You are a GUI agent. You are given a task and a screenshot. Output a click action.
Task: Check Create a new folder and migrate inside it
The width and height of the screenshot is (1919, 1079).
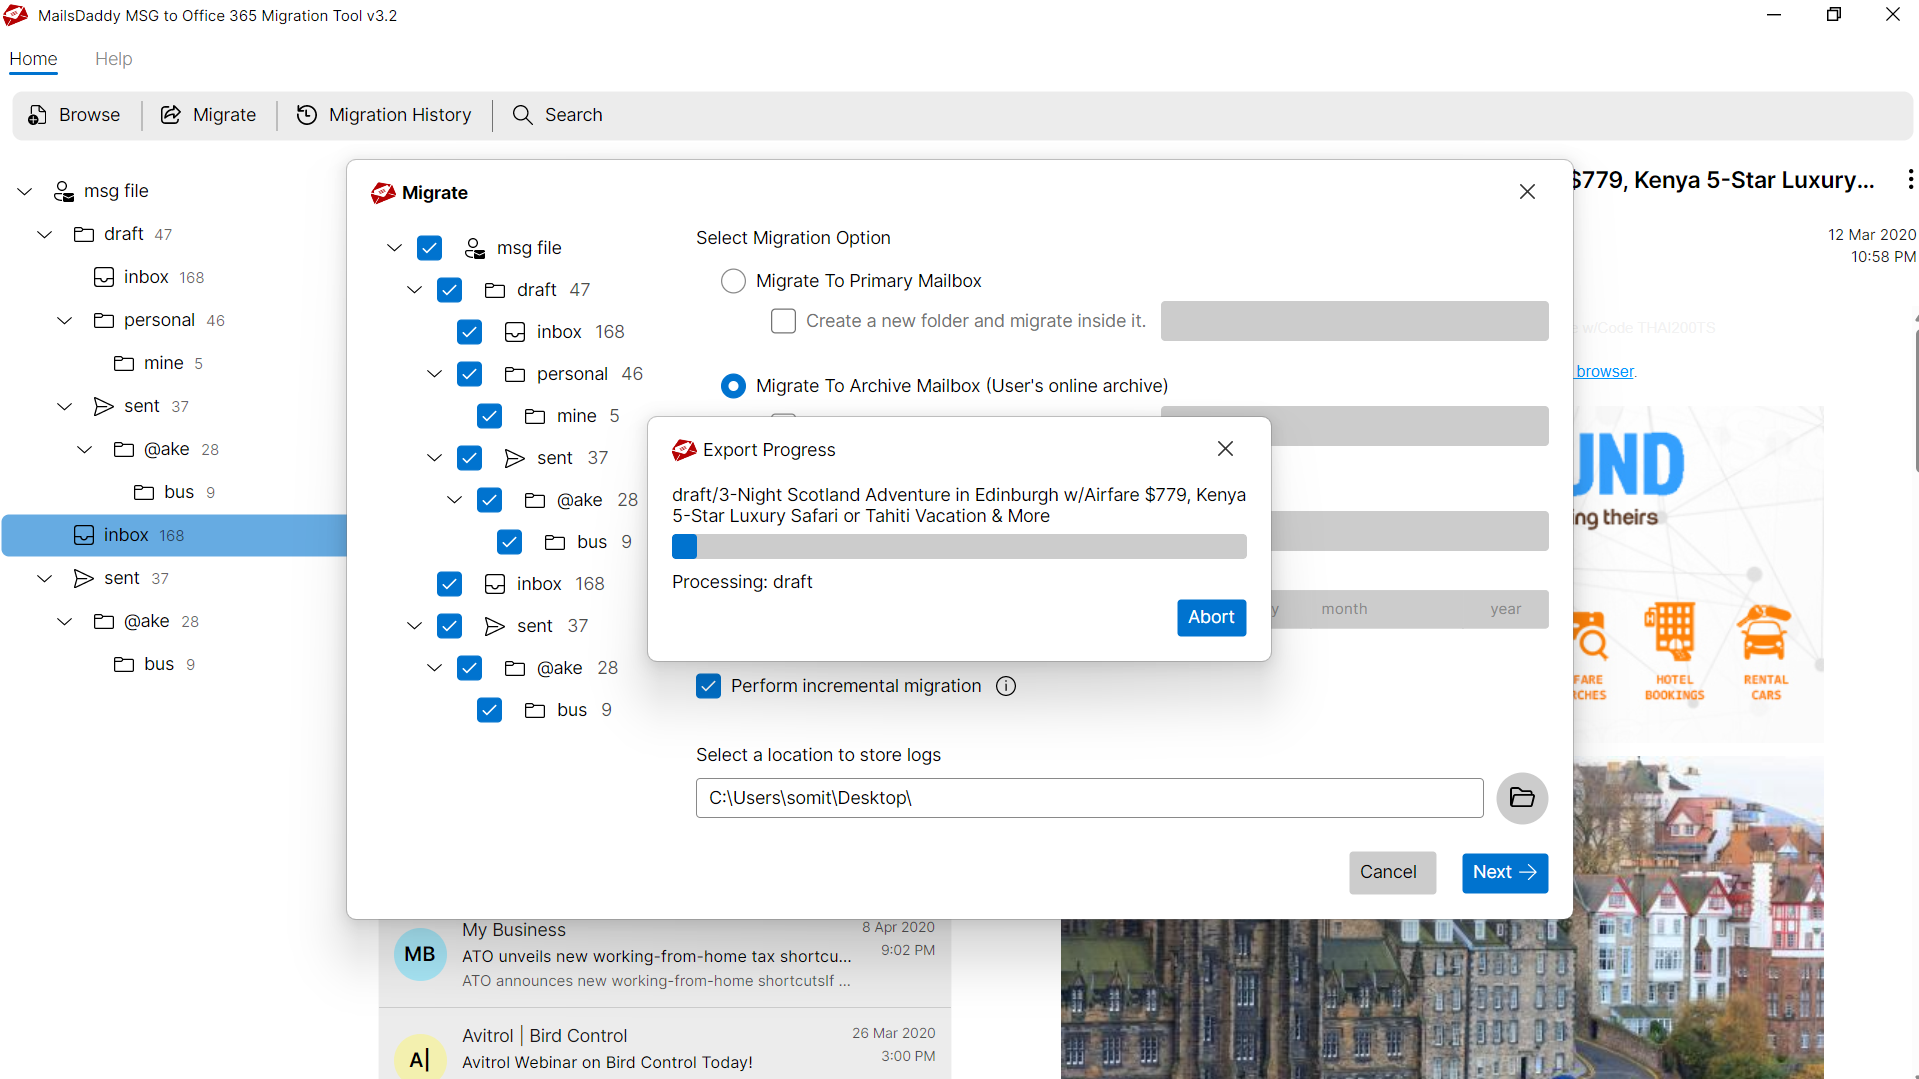pyautogui.click(x=784, y=321)
